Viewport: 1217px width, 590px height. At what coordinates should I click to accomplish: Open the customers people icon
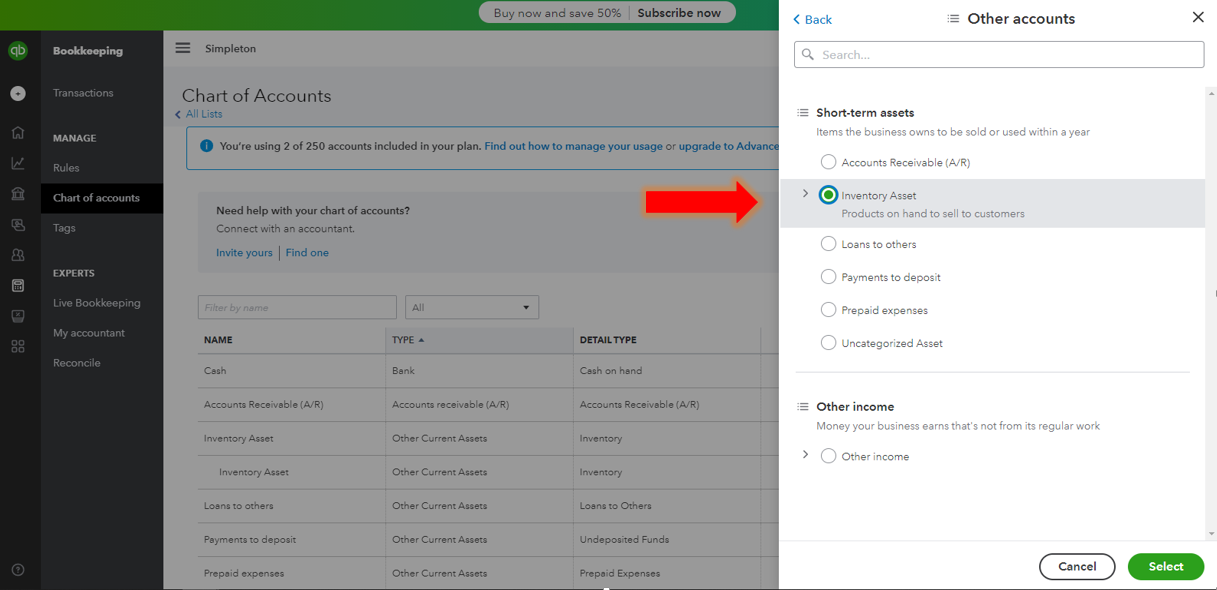18,255
